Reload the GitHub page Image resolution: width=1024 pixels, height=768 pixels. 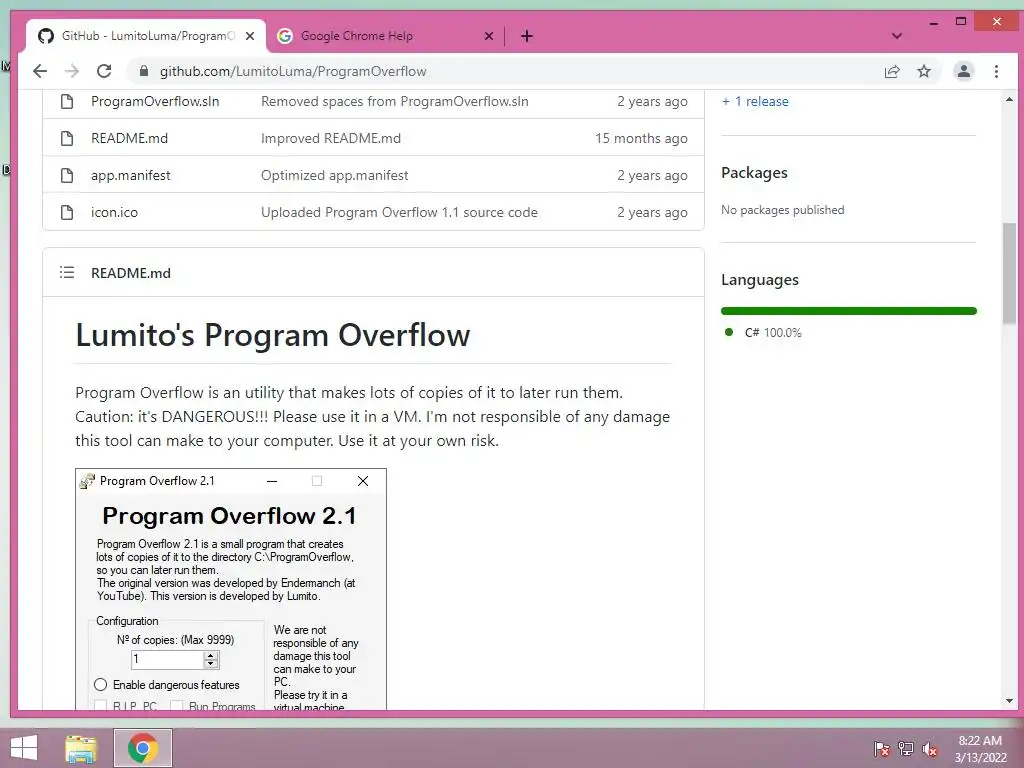[x=104, y=71]
